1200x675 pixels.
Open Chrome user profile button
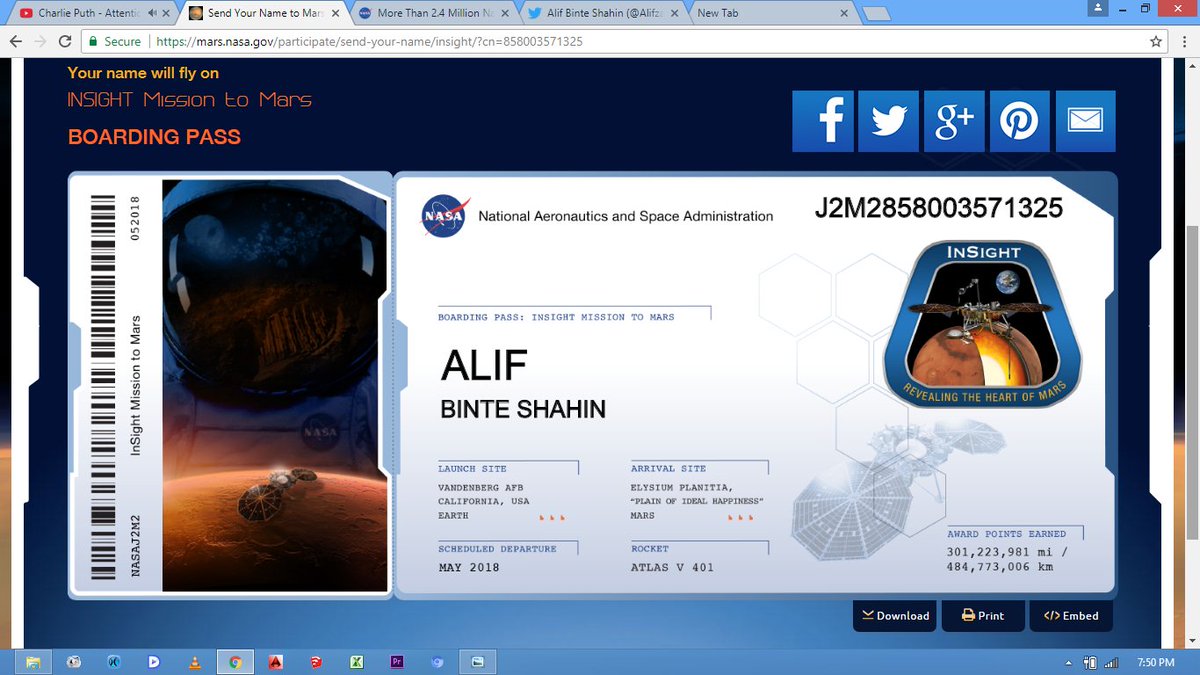1100,7
